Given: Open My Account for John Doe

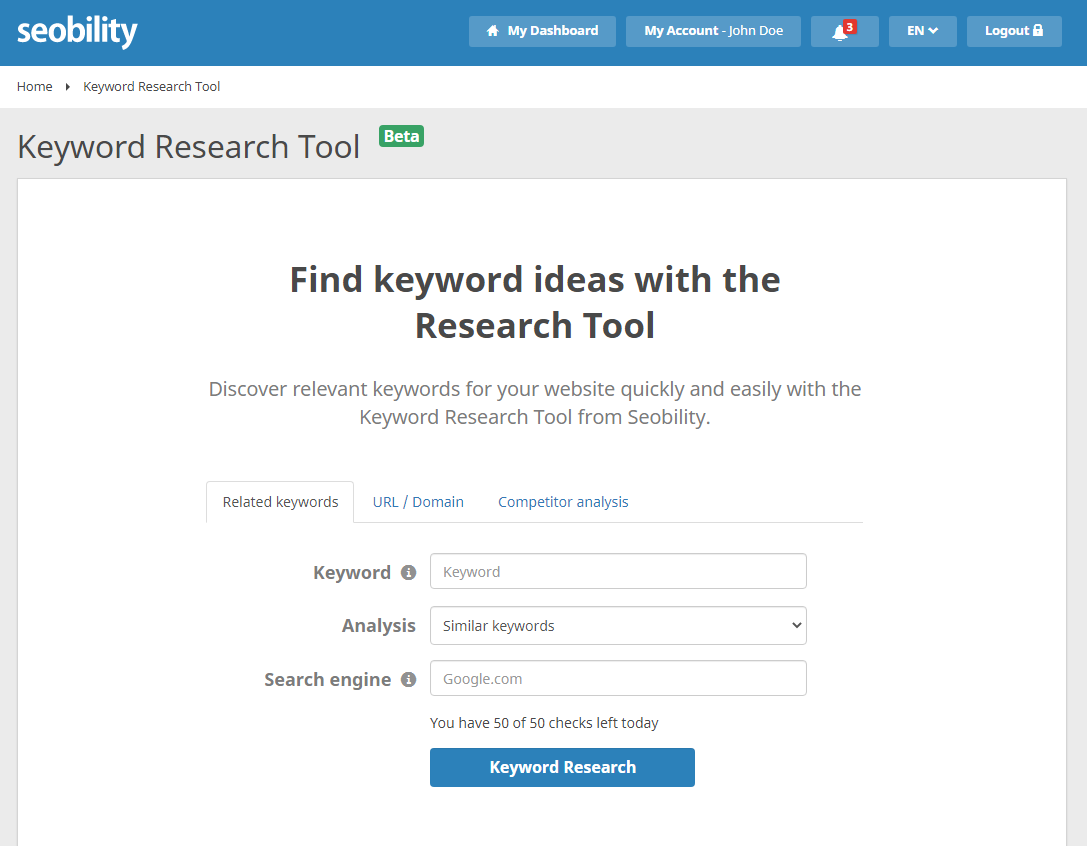Looking at the screenshot, I should pos(712,31).
